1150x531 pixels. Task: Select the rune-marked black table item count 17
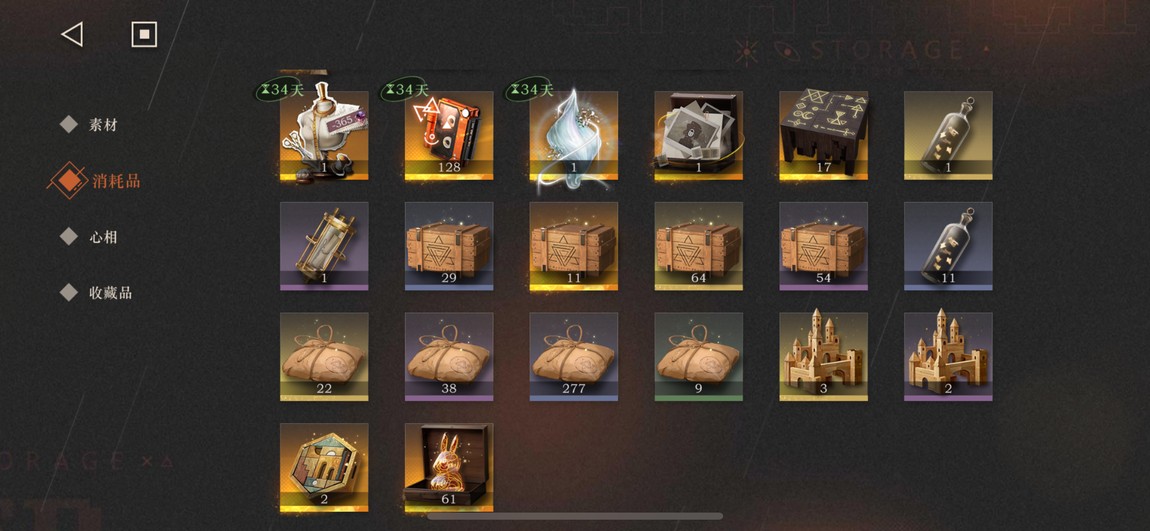pos(823,136)
